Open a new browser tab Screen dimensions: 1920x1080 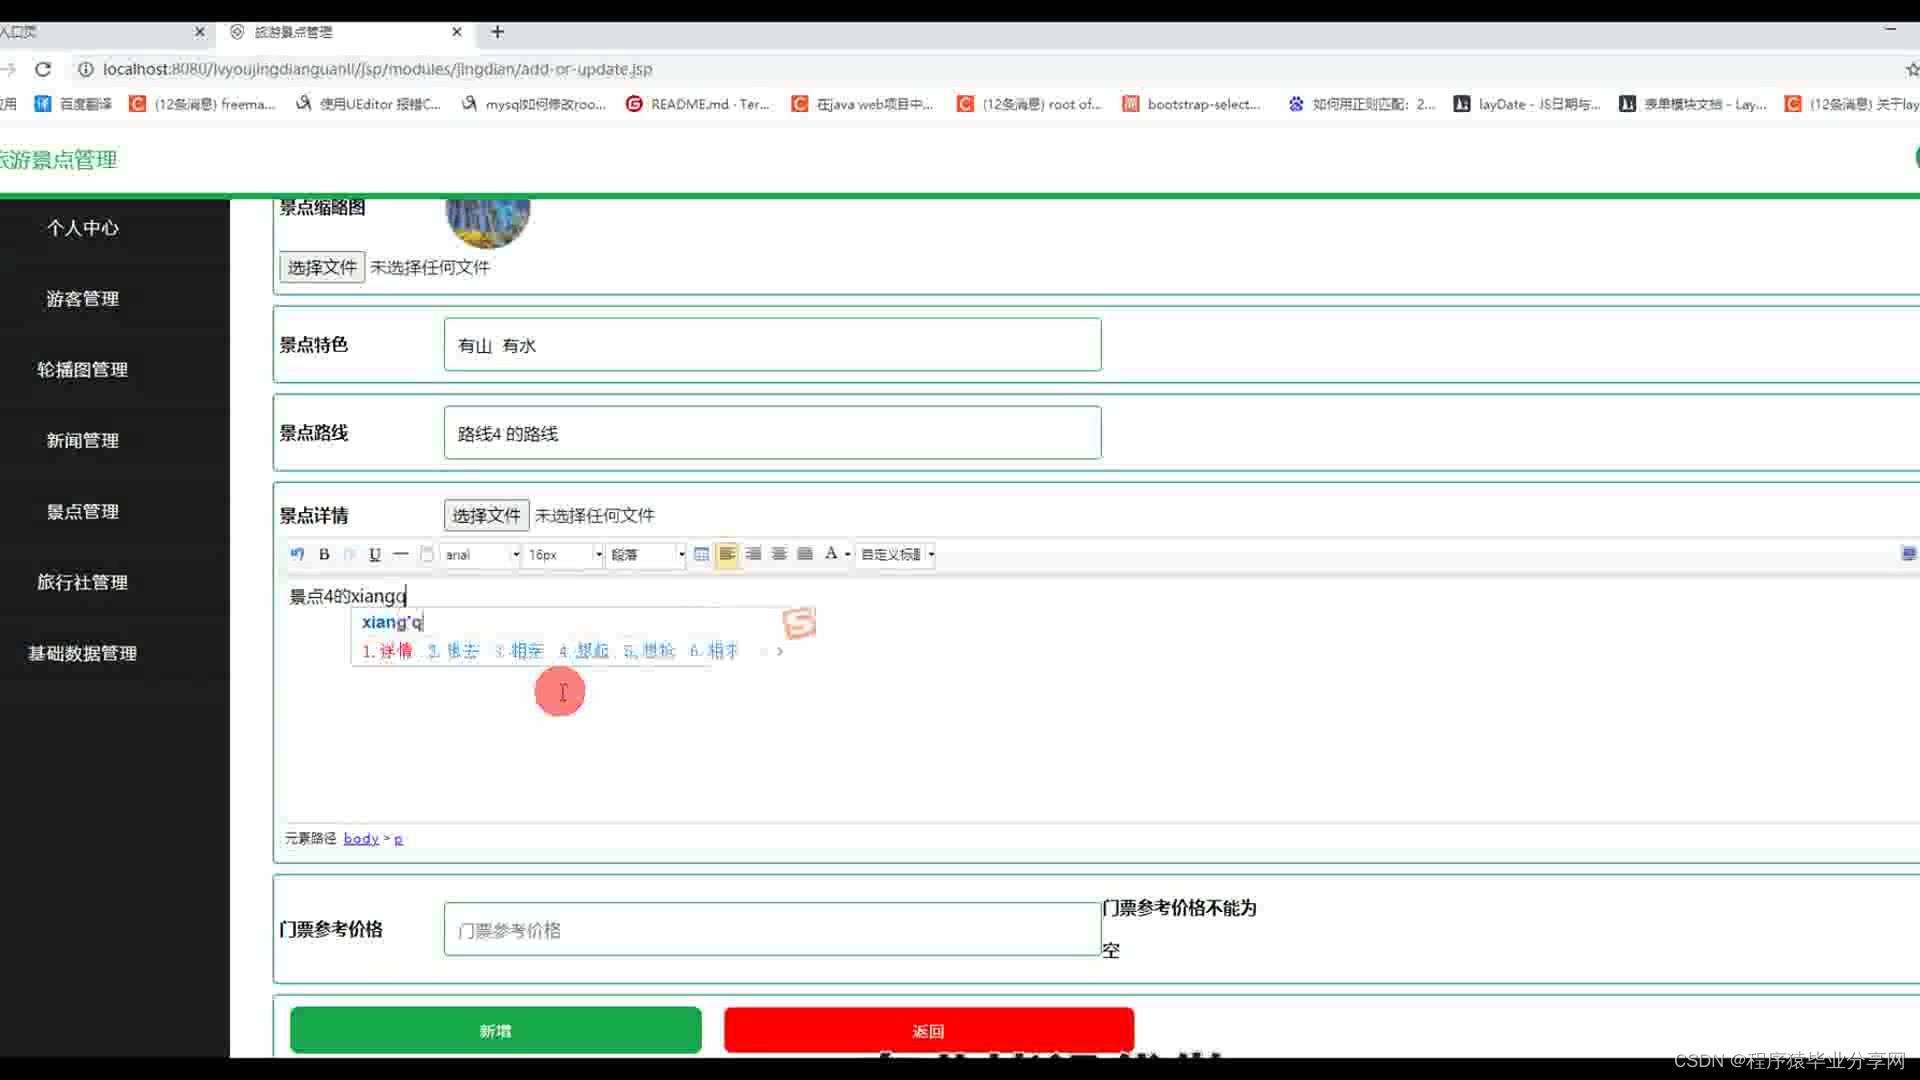pos(497,32)
